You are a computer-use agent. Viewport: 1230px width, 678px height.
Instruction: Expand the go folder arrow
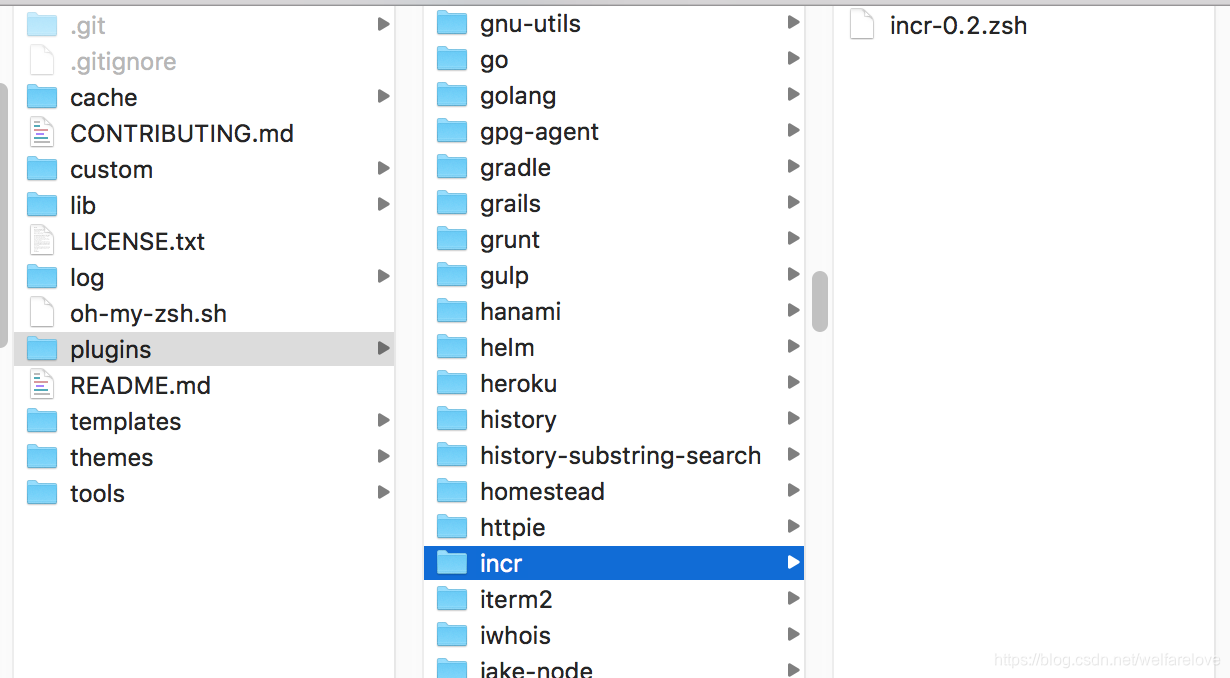pyautogui.click(x=793, y=58)
